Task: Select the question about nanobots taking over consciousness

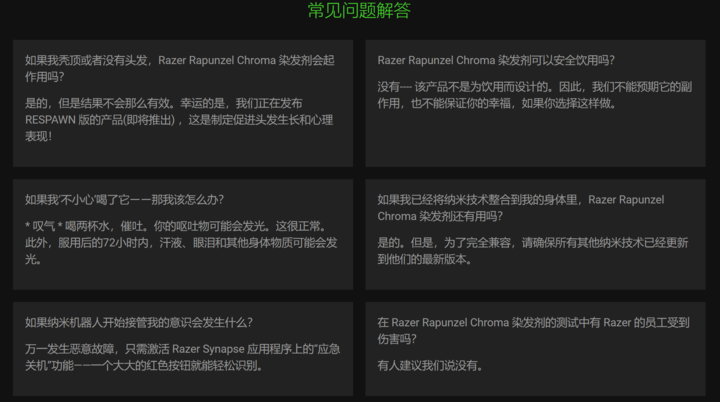Action: 139,322
